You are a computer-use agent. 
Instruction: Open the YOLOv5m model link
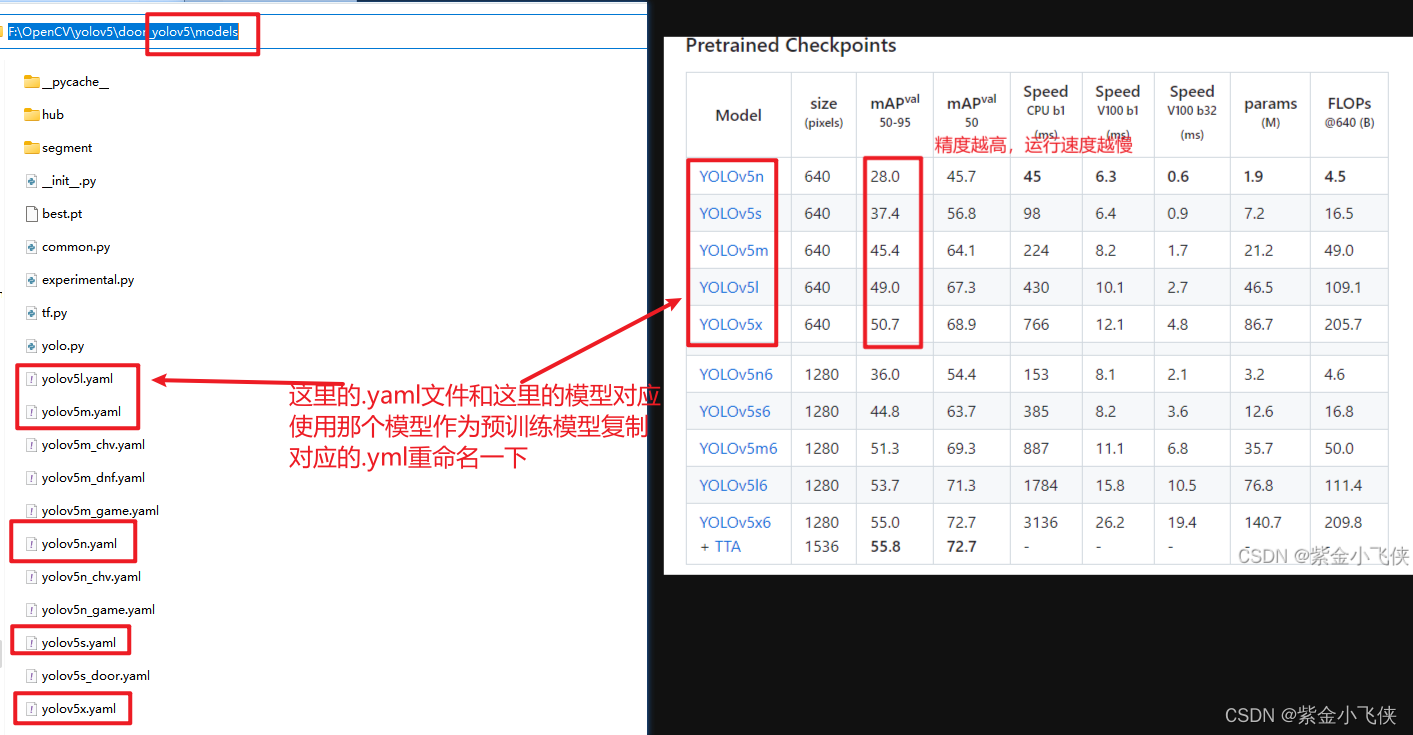733,250
